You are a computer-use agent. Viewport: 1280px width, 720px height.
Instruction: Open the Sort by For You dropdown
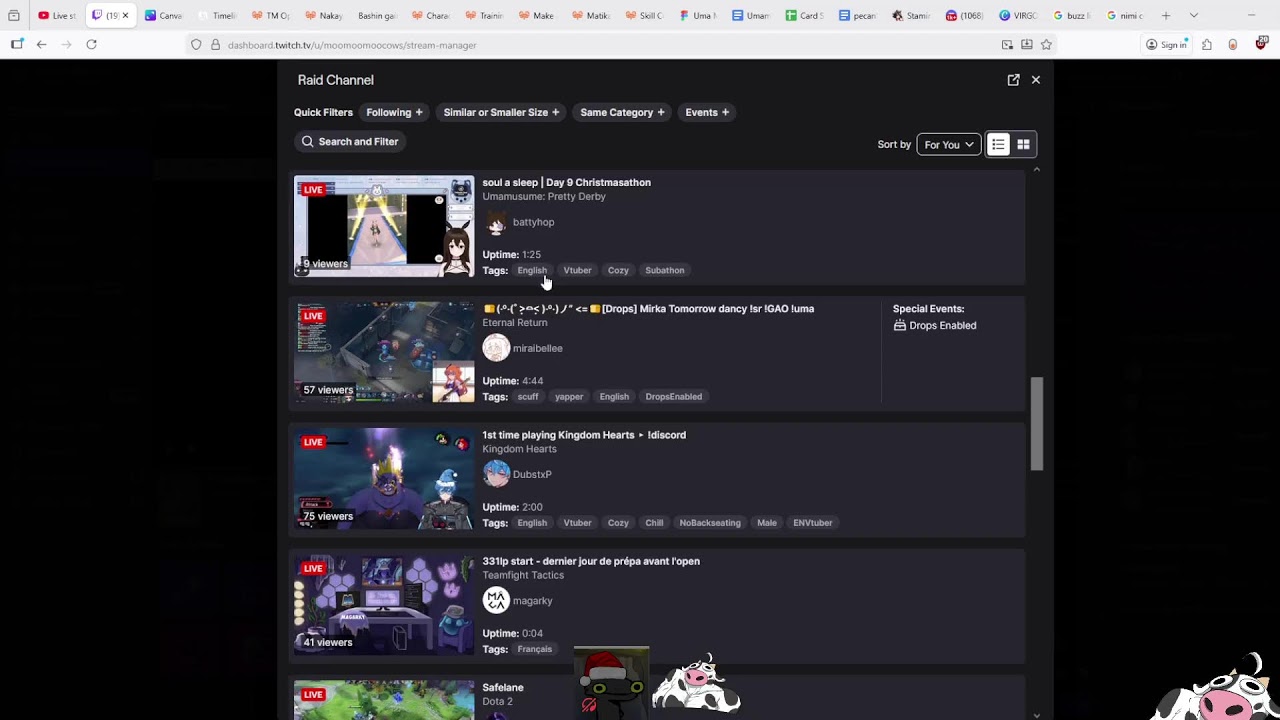click(x=948, y=145)
